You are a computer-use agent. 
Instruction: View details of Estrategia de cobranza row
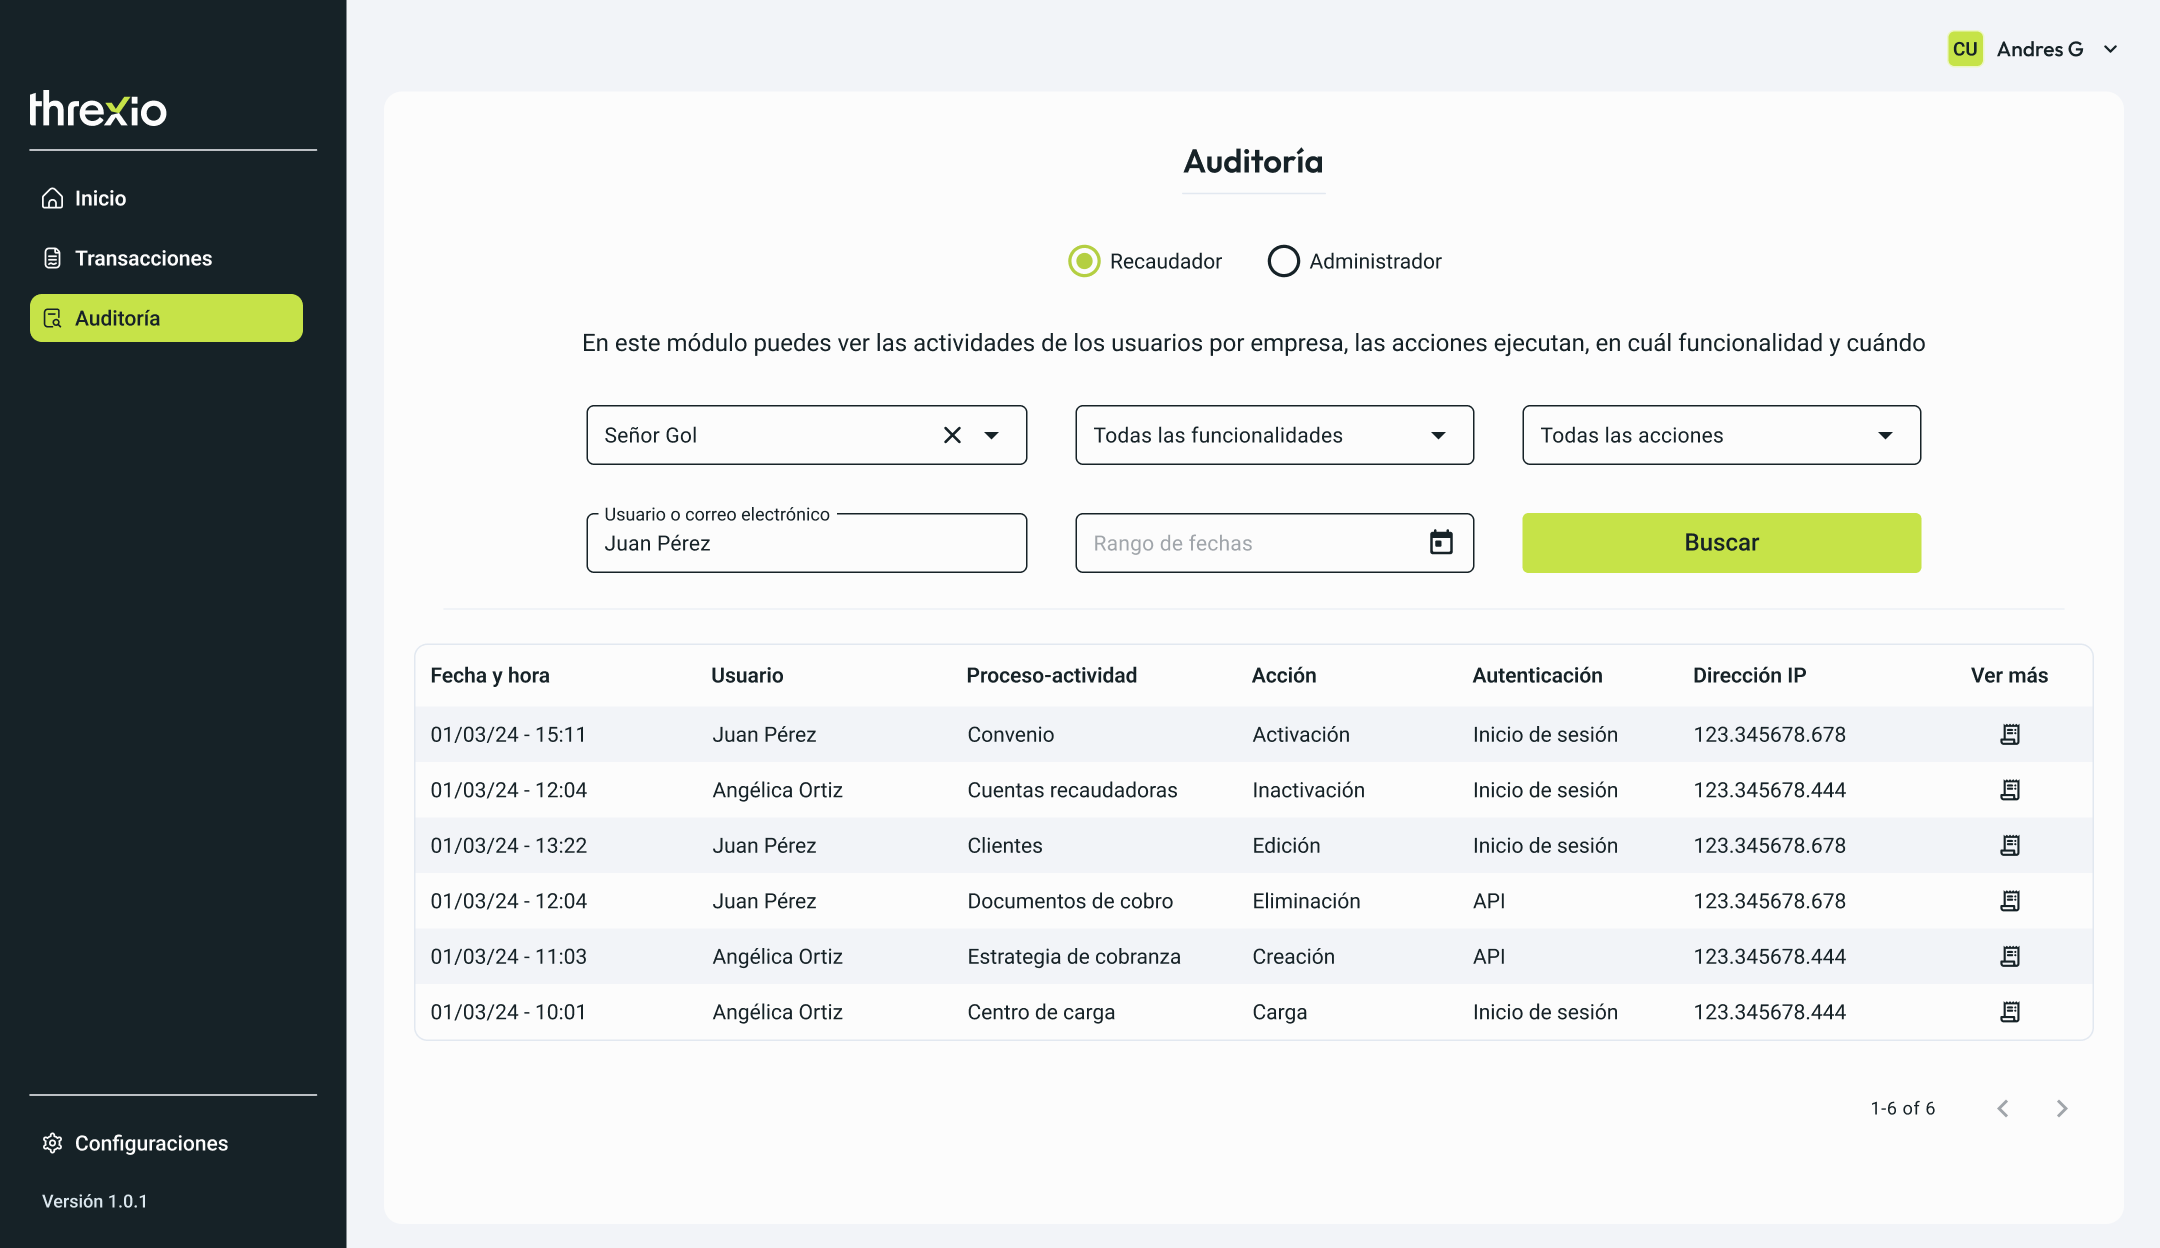point(2010,957)
